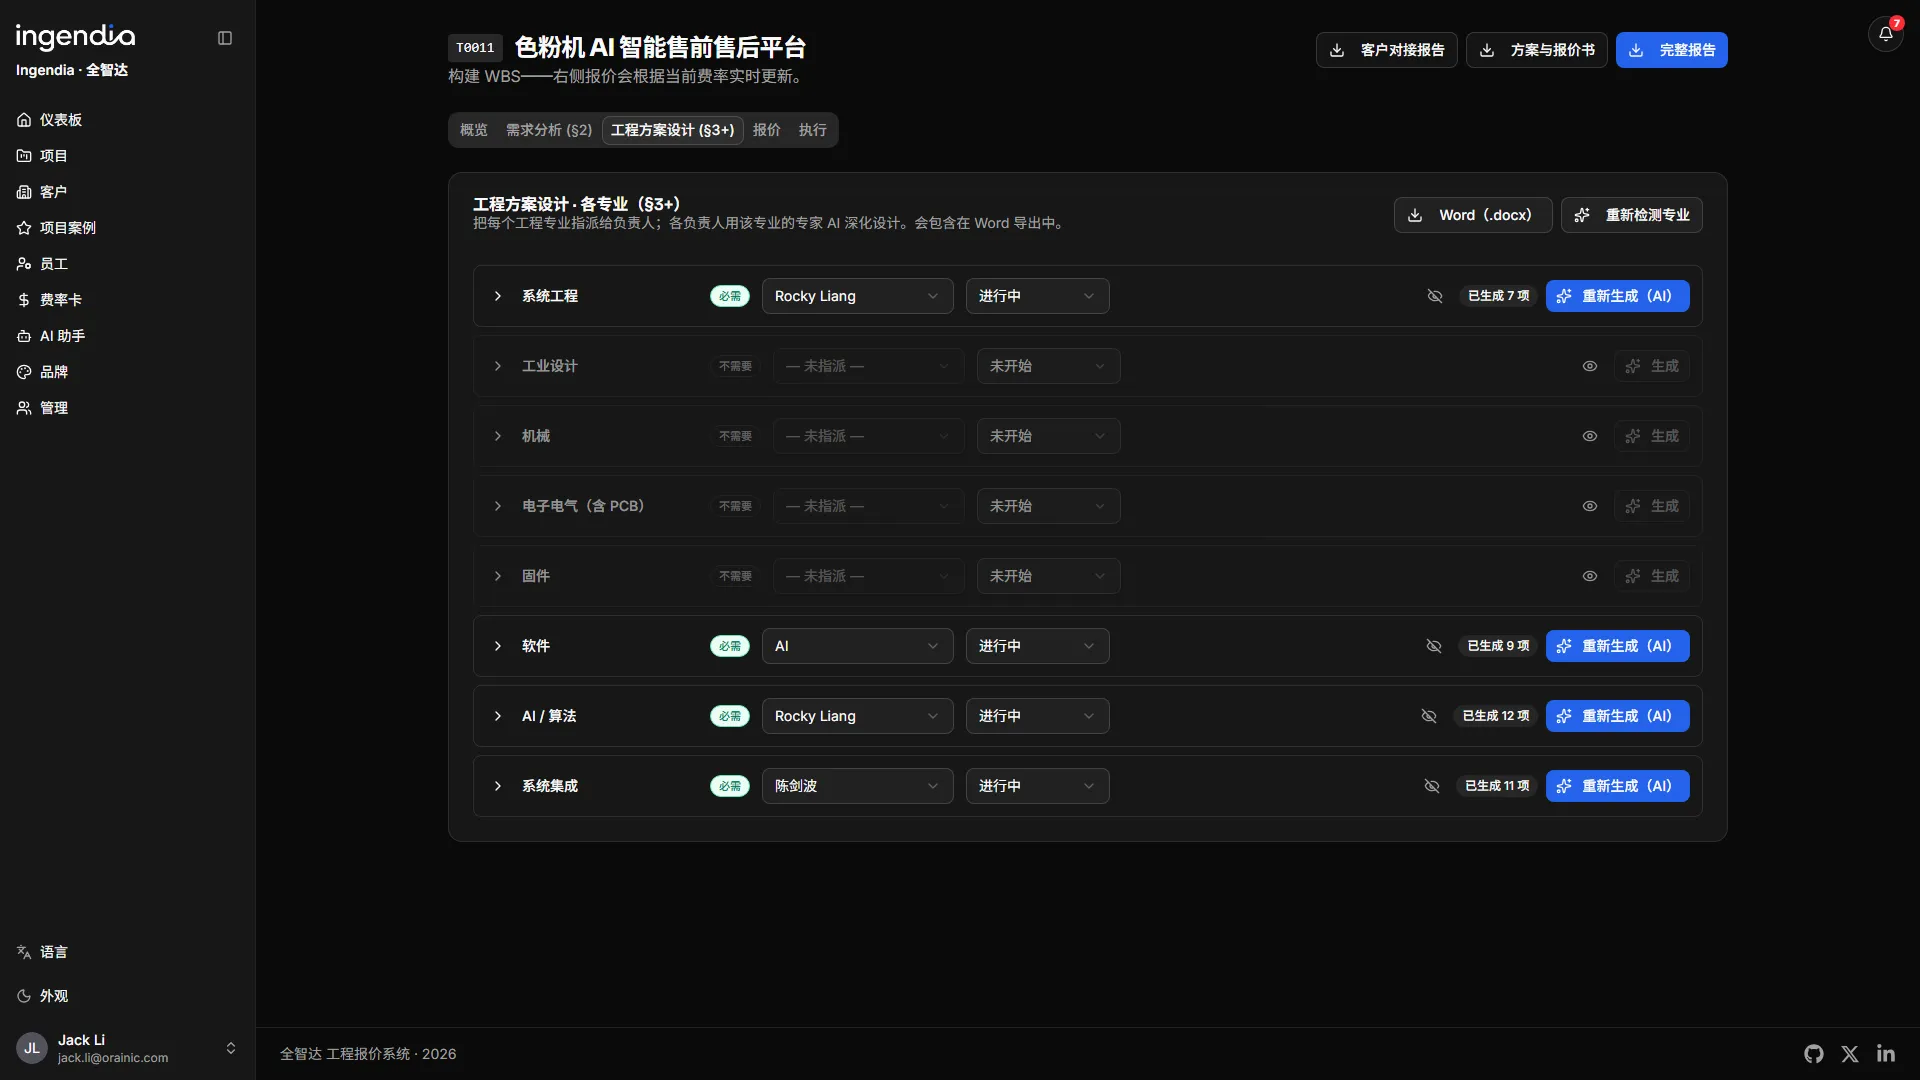Image resolution: width=1920 pixels, height=1080 pixels.
Task: Click 重新检测专业 button
Action: [x=1632, y=215]
